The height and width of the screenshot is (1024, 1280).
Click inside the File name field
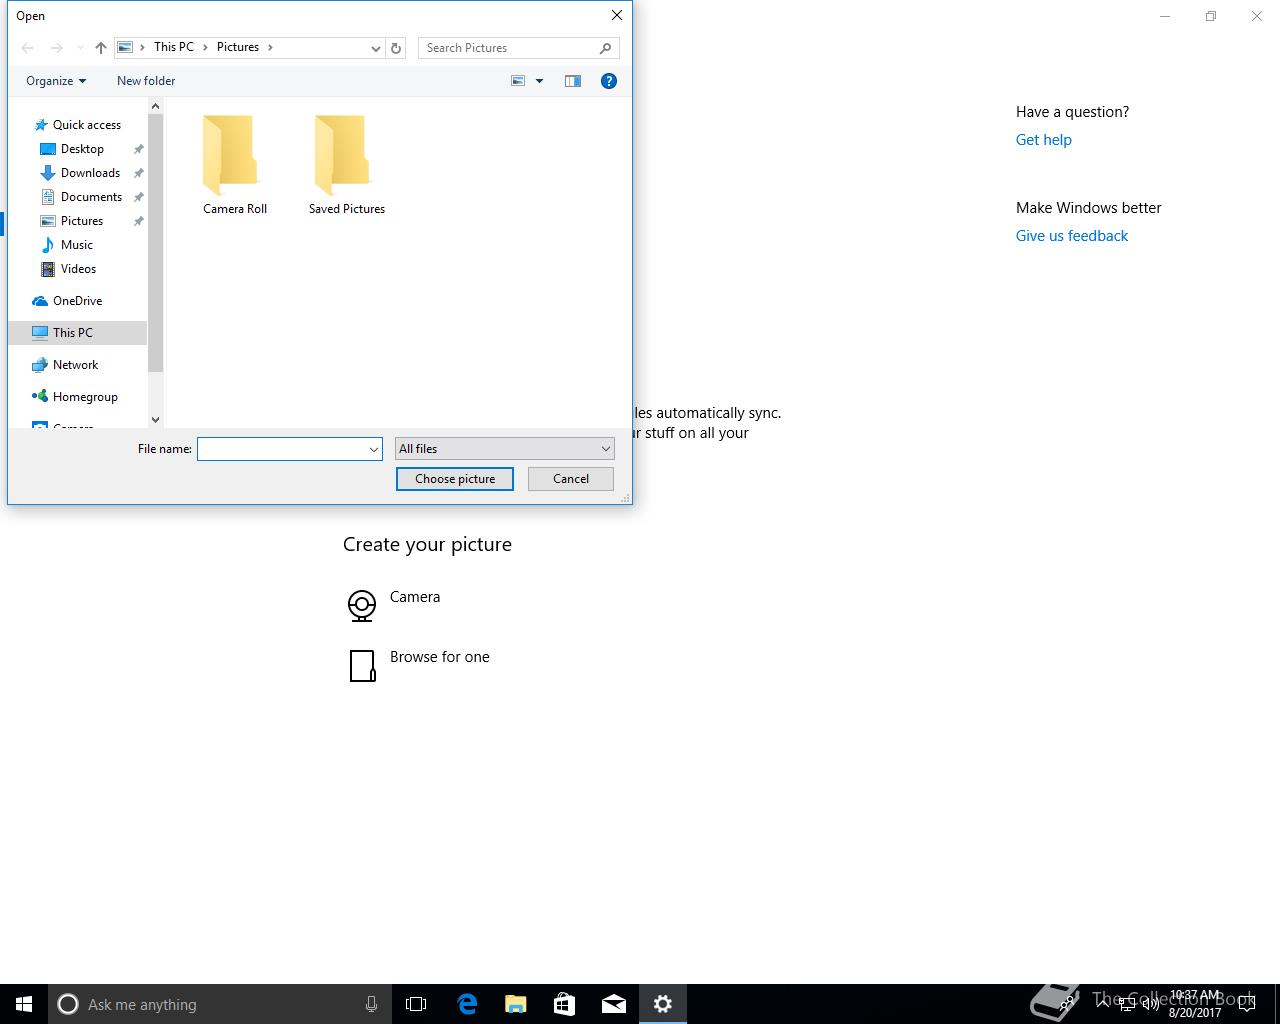pos(282,449)
